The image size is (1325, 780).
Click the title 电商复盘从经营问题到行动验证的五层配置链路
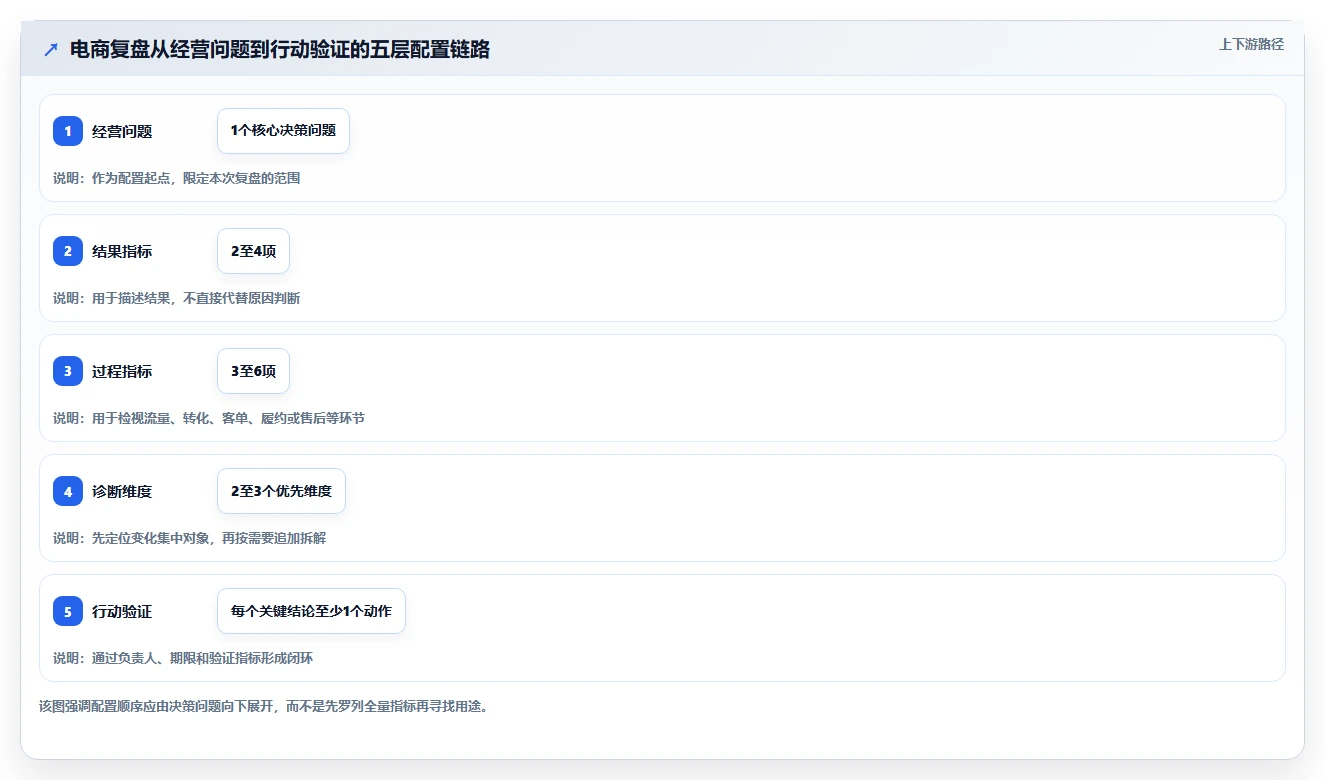[280, 50]
